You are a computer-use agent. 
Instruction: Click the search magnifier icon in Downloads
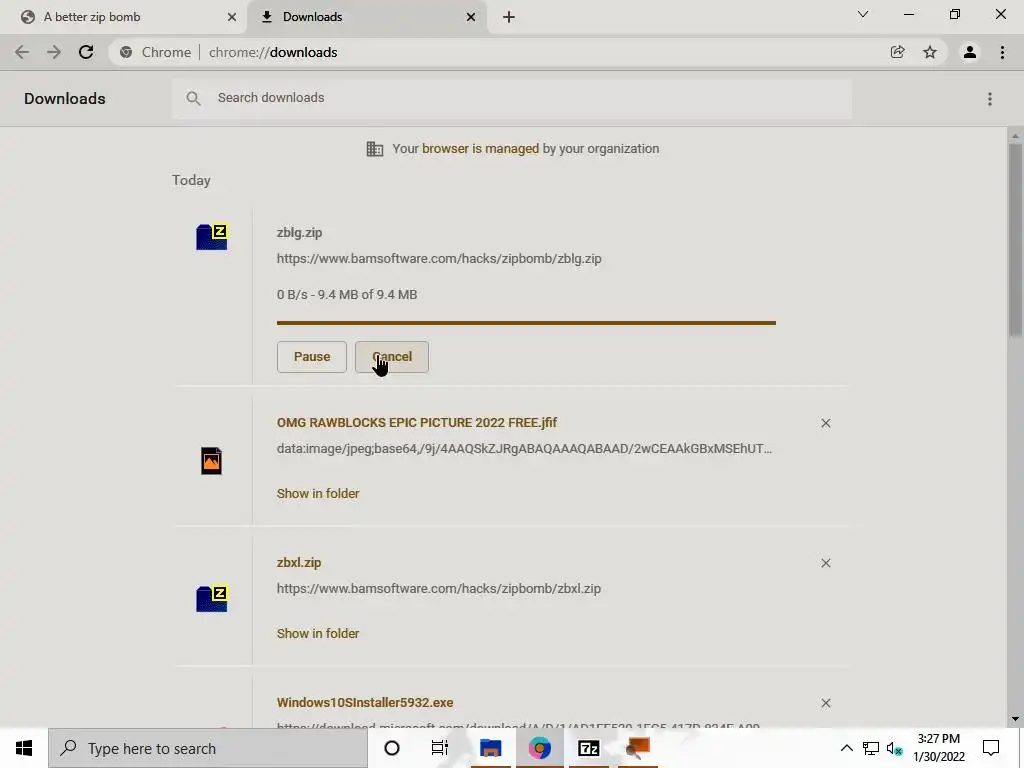point(193,98)
